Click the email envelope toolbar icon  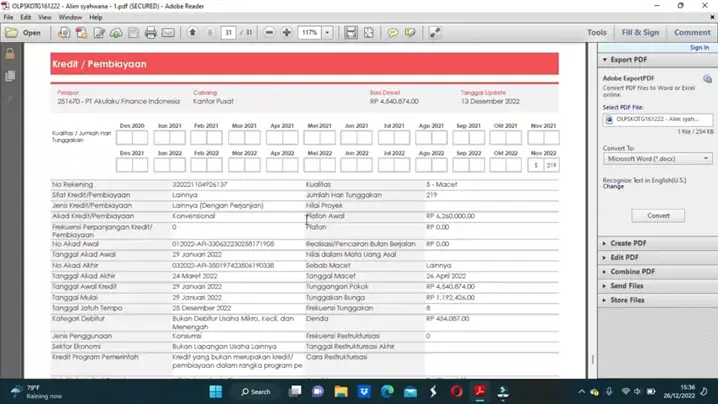168,33
